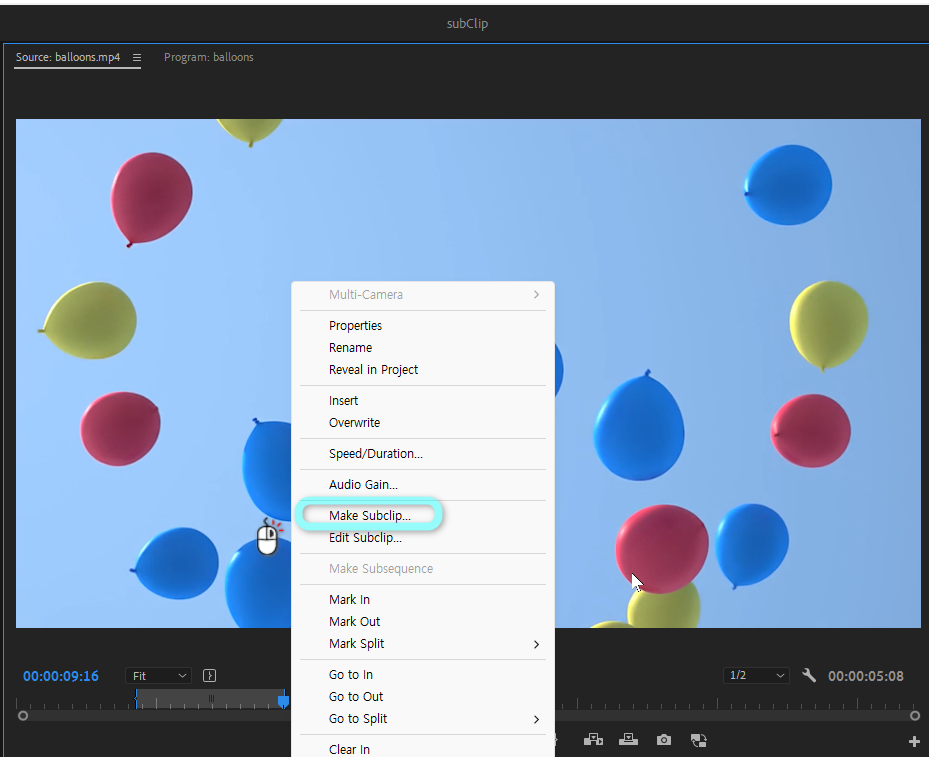Click the left zoom scrollbar handle

point(23,716)
